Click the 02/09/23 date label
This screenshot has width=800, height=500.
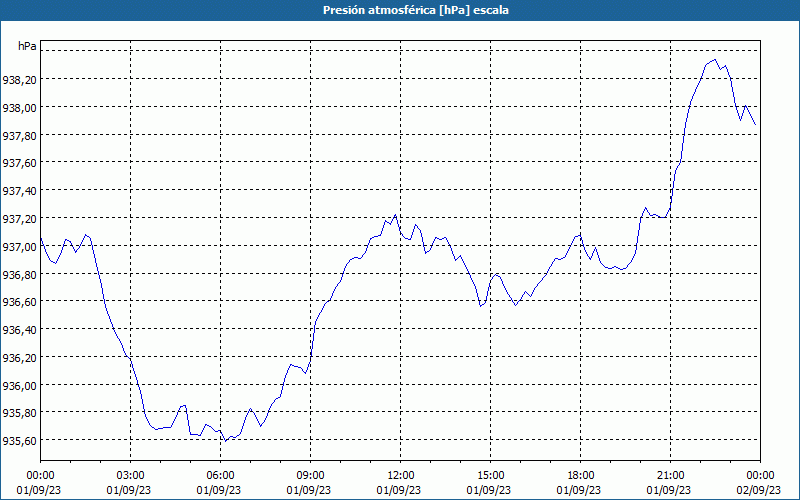[x=759, y=490]
